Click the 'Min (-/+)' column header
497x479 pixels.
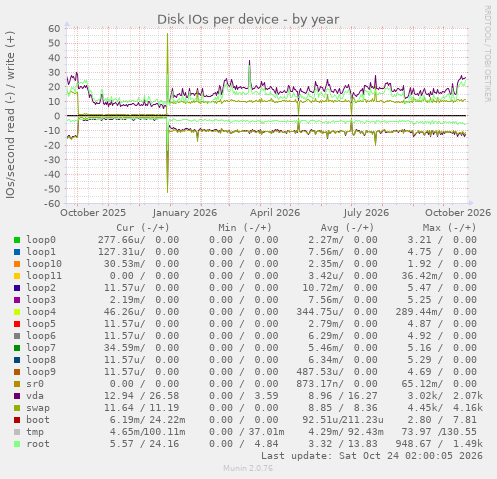coord(245,228)
